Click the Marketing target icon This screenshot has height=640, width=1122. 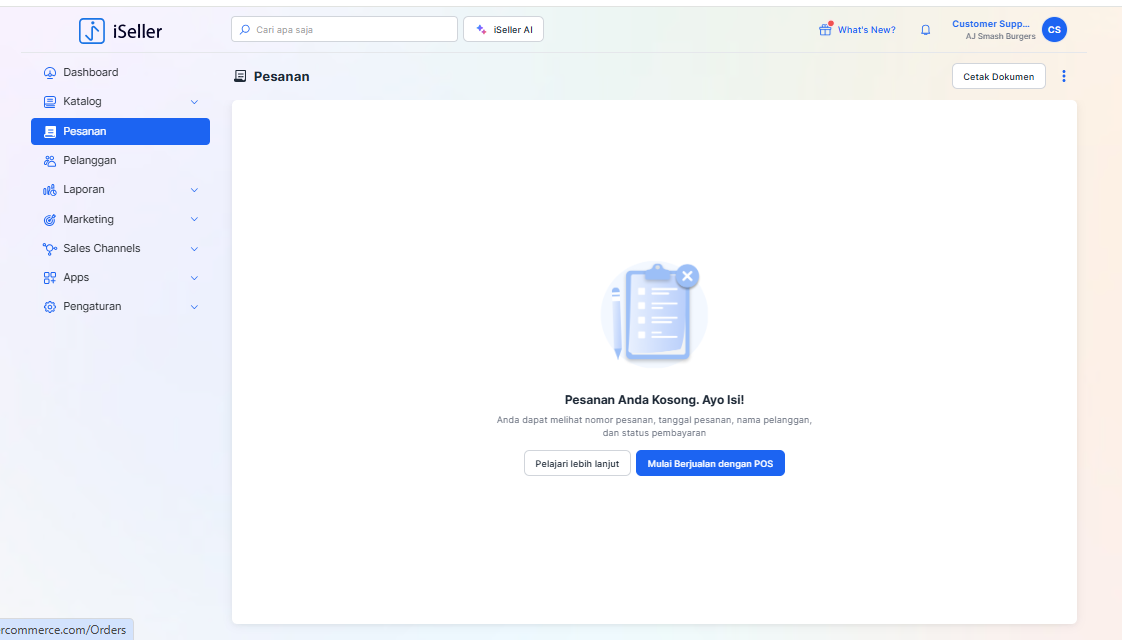tap(50, 220)
